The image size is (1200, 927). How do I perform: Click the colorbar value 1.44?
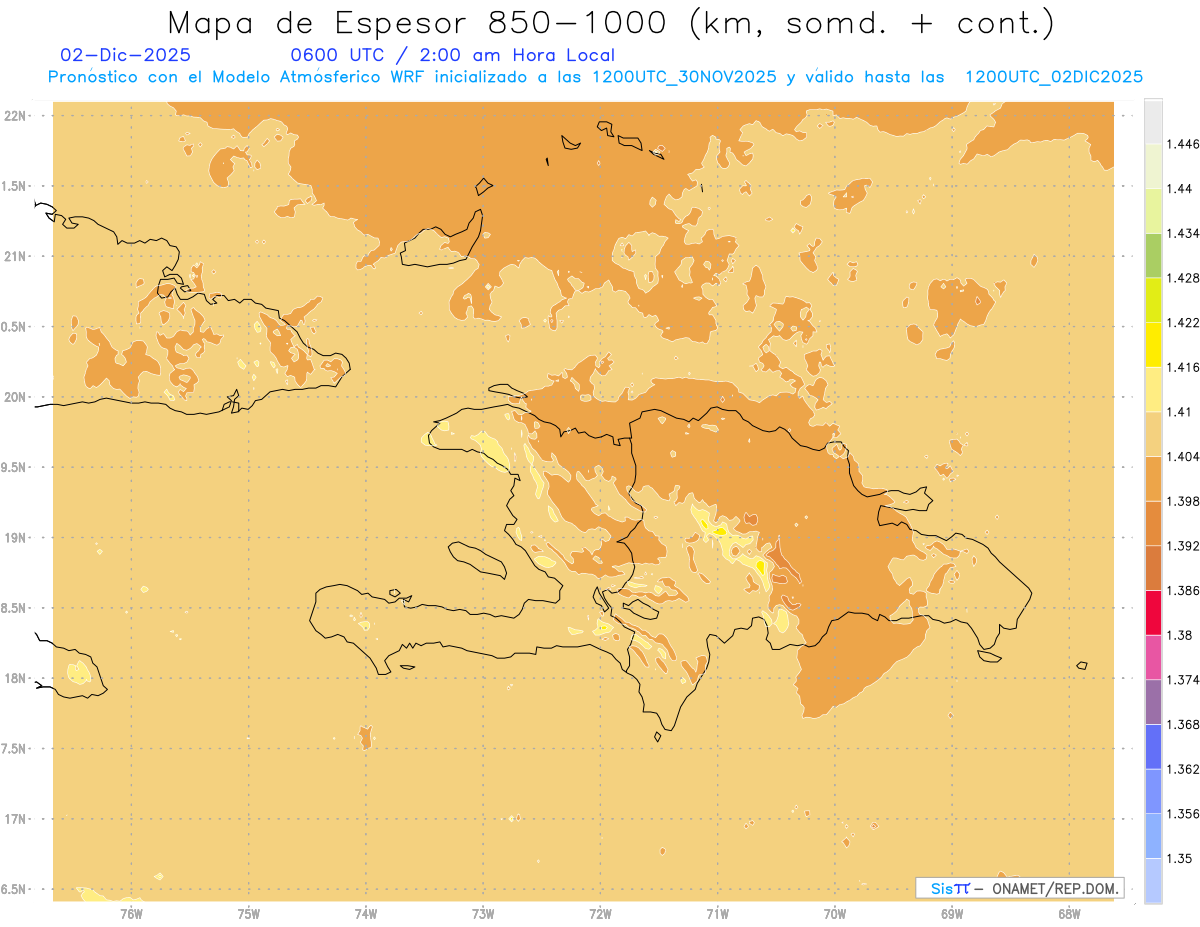click(1178, 188)
